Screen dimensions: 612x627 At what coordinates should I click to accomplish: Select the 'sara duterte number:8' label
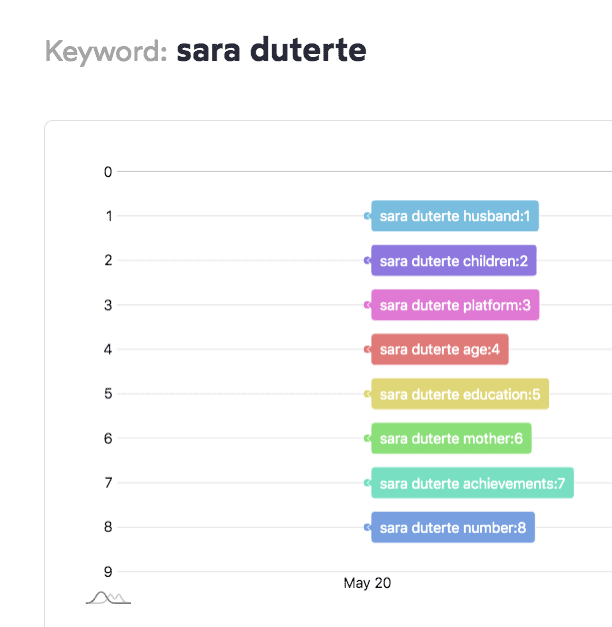point(453,527)
